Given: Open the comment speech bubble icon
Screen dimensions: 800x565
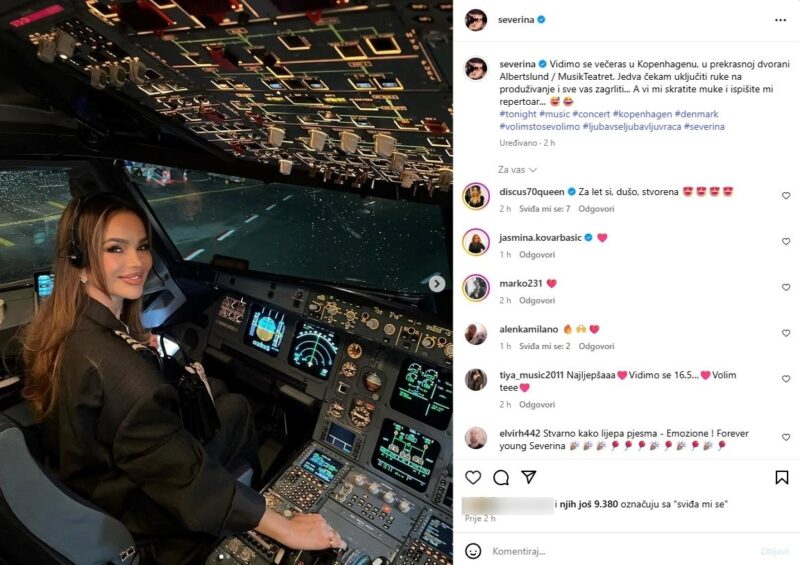Looking at the screenshot, I should pos(501,477).
